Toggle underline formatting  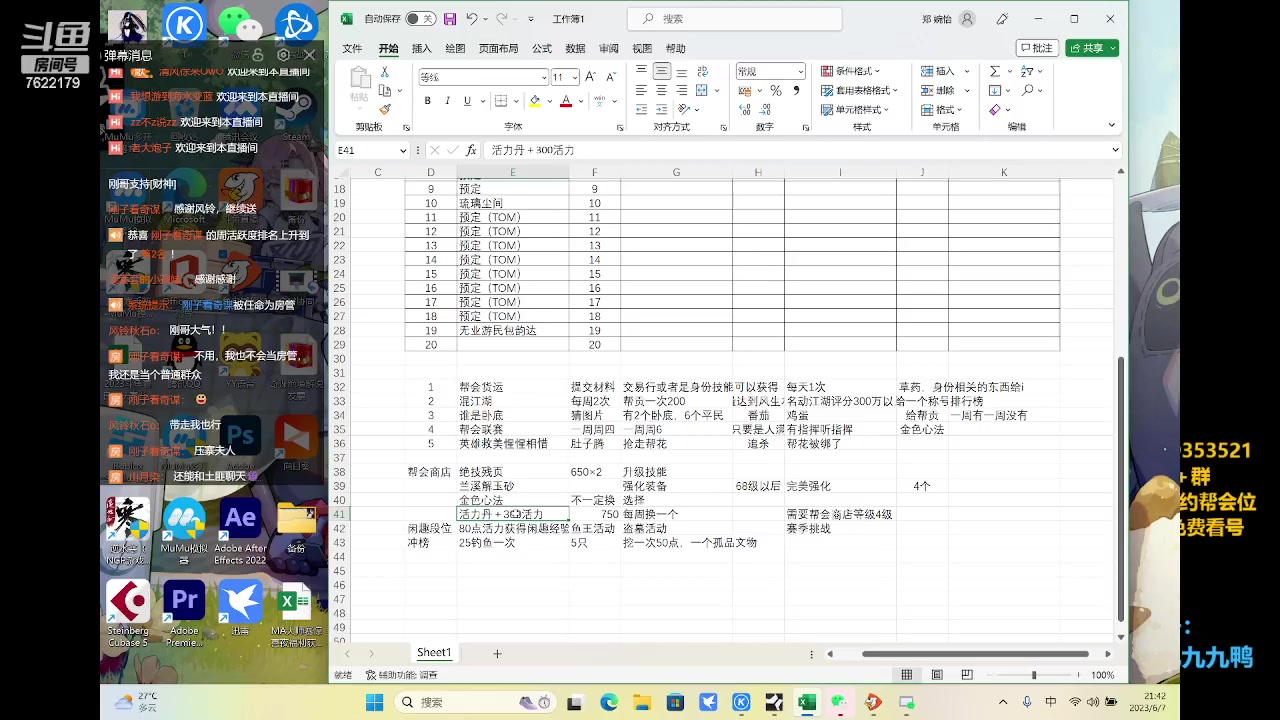click(x=466, y=101)
